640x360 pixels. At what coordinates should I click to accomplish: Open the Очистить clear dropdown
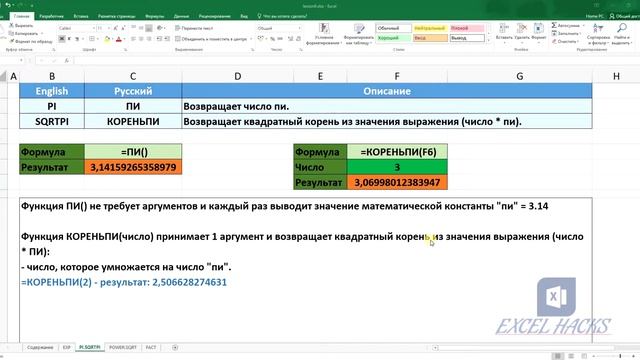[x=565, y=41]
